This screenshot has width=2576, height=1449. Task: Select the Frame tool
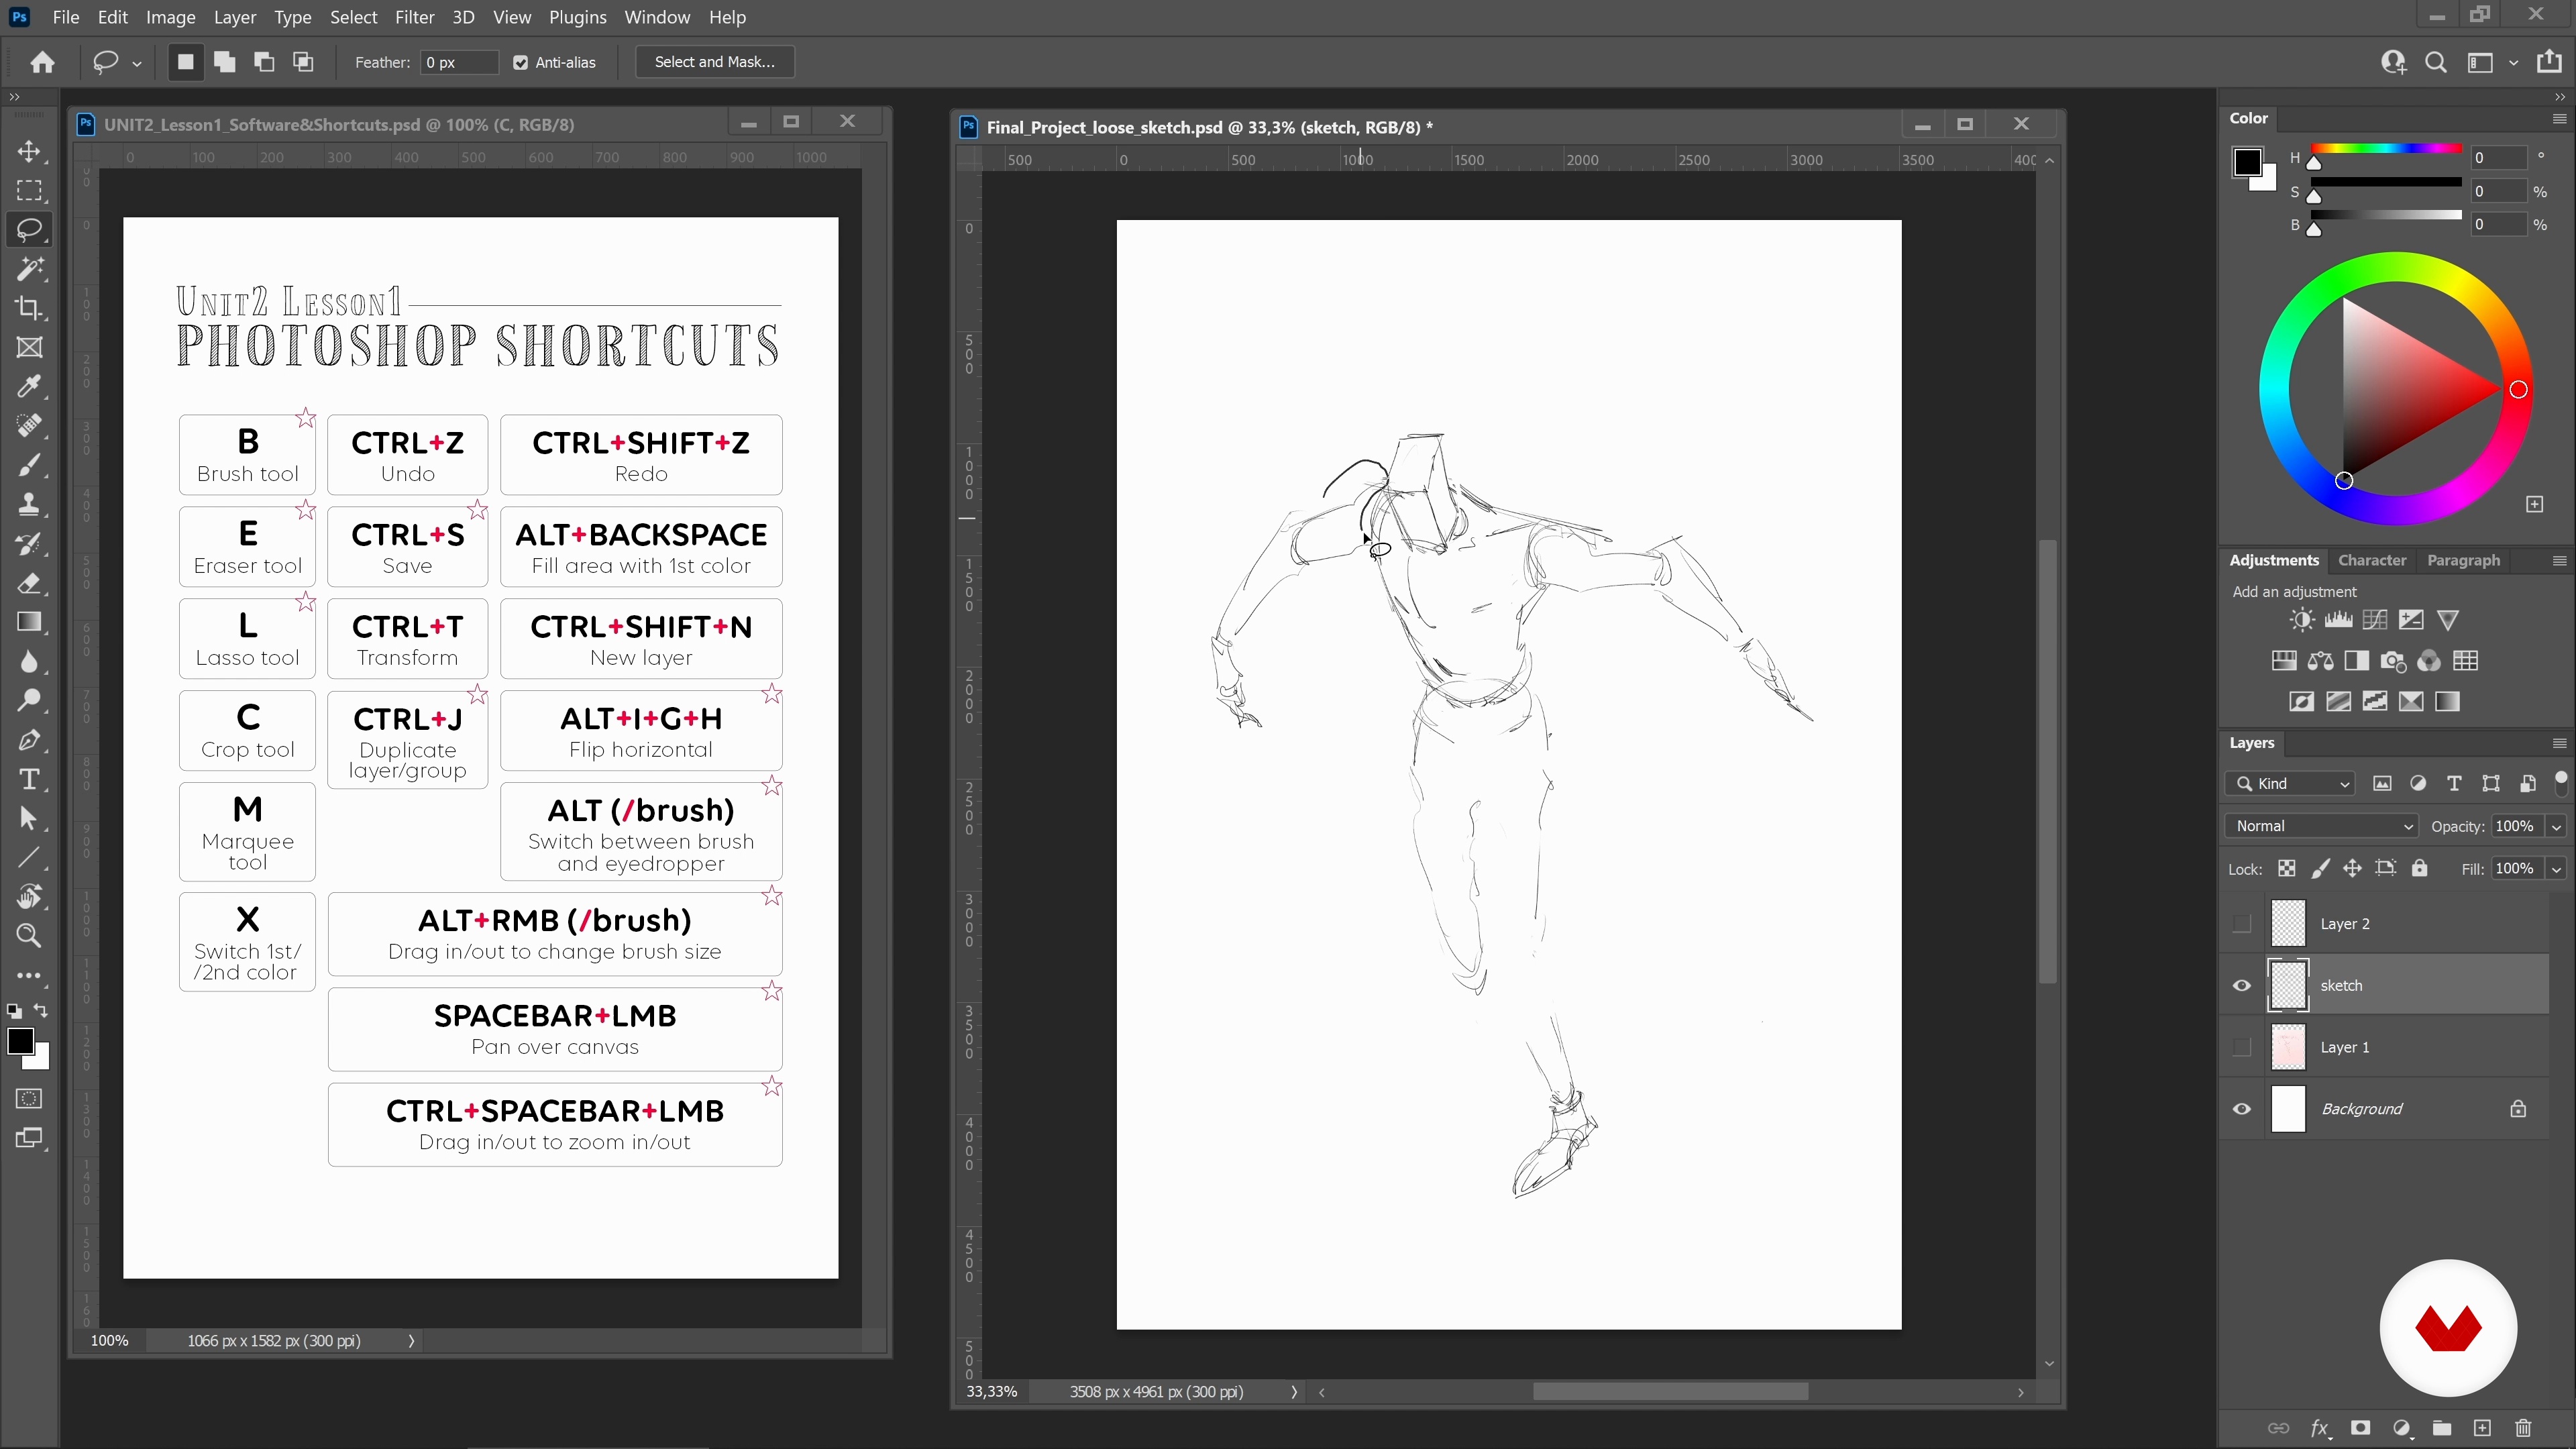coord(29,347)
